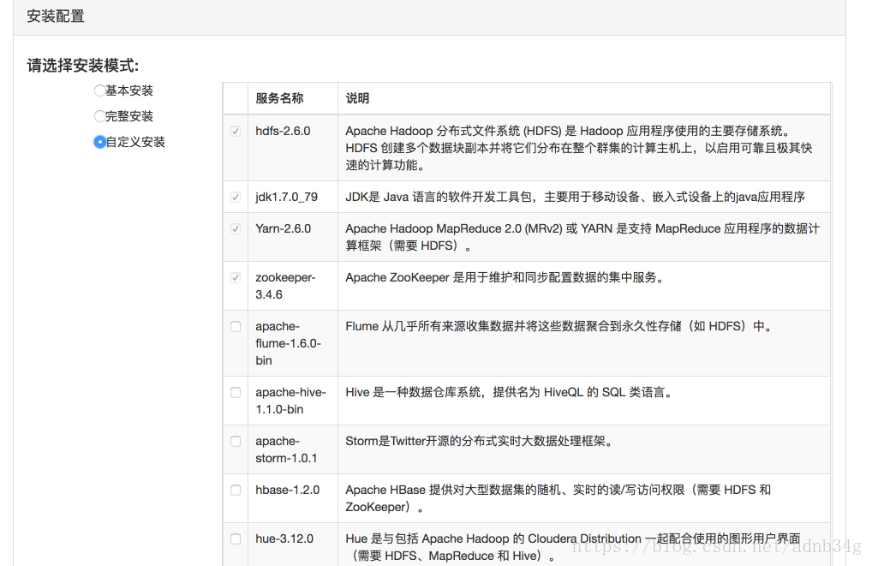Viewport: 873px width, 566px height.
Task: Tick the hue-3.12.0 checkbox
Action: click(x=235, y=539)
